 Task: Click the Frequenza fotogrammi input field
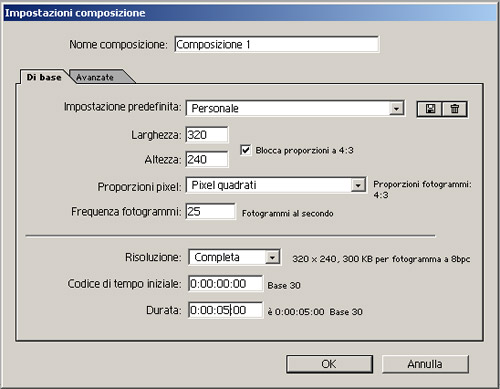[x=210, y=211]
